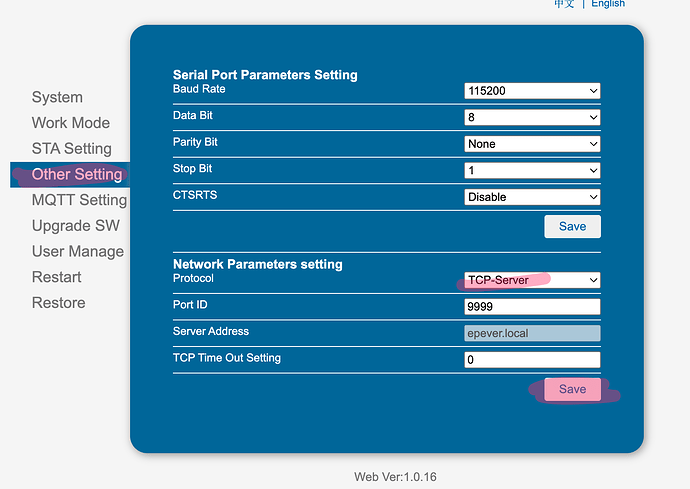This screenshot has height=489, width=690.
Task: Focus the TCP Time Out Setting field
Action: (x=532, y=360)
